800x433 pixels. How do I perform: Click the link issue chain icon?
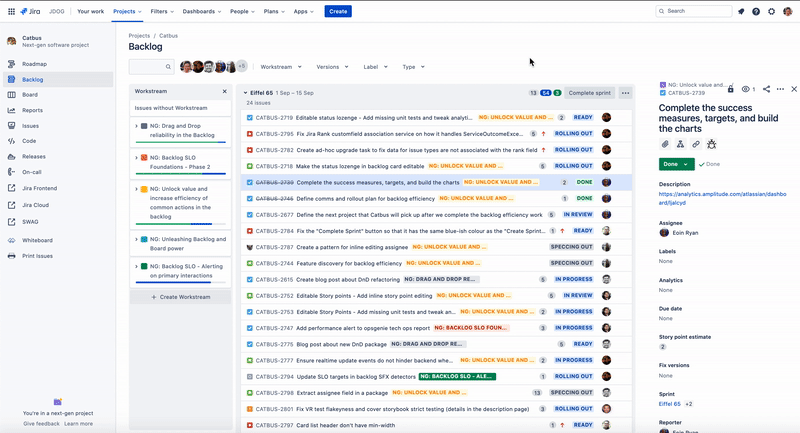pyautogui.click(x=696, y=144)
